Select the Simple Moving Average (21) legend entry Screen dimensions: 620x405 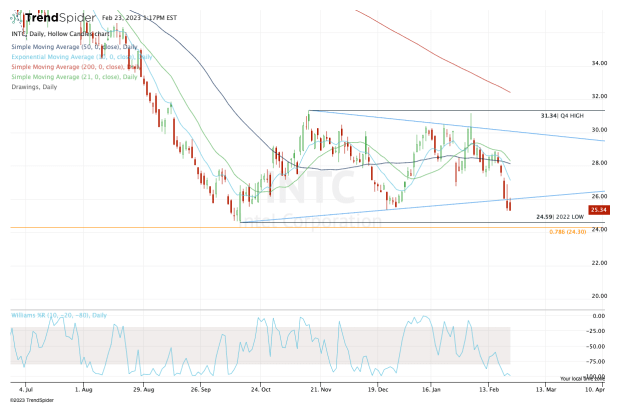coord(68,77)
